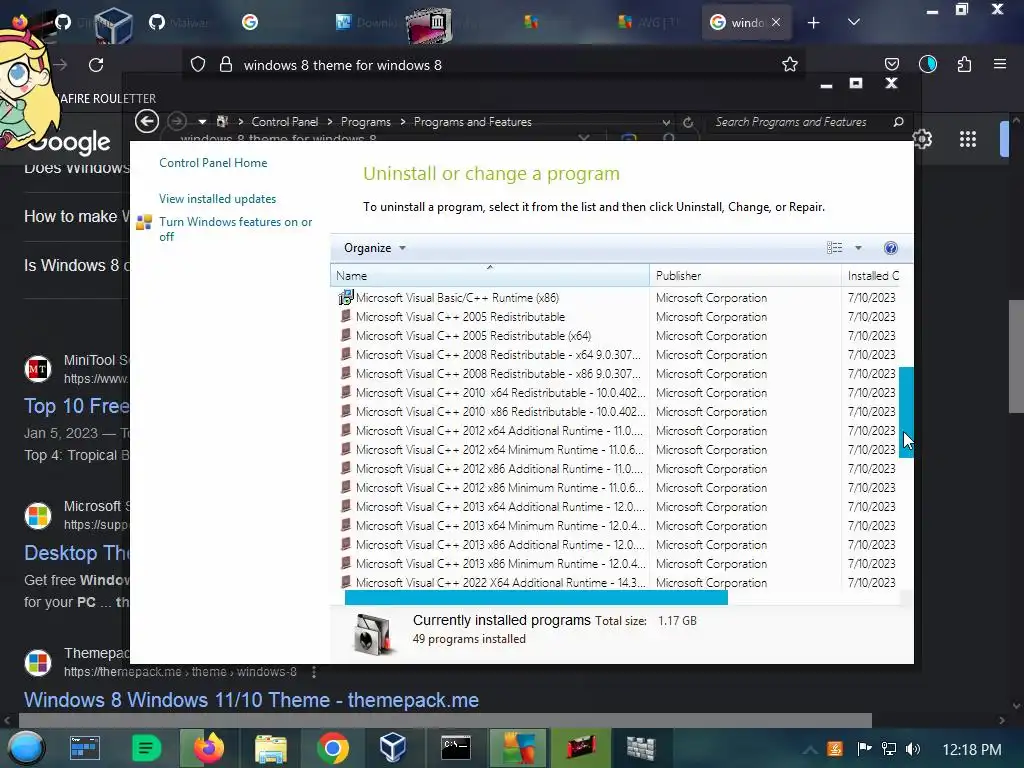The height and width of the screenshot is (768, 1024).
Task: Bookmark this page with the star icon
Action: pyautogui.click(x=790, y=64)
